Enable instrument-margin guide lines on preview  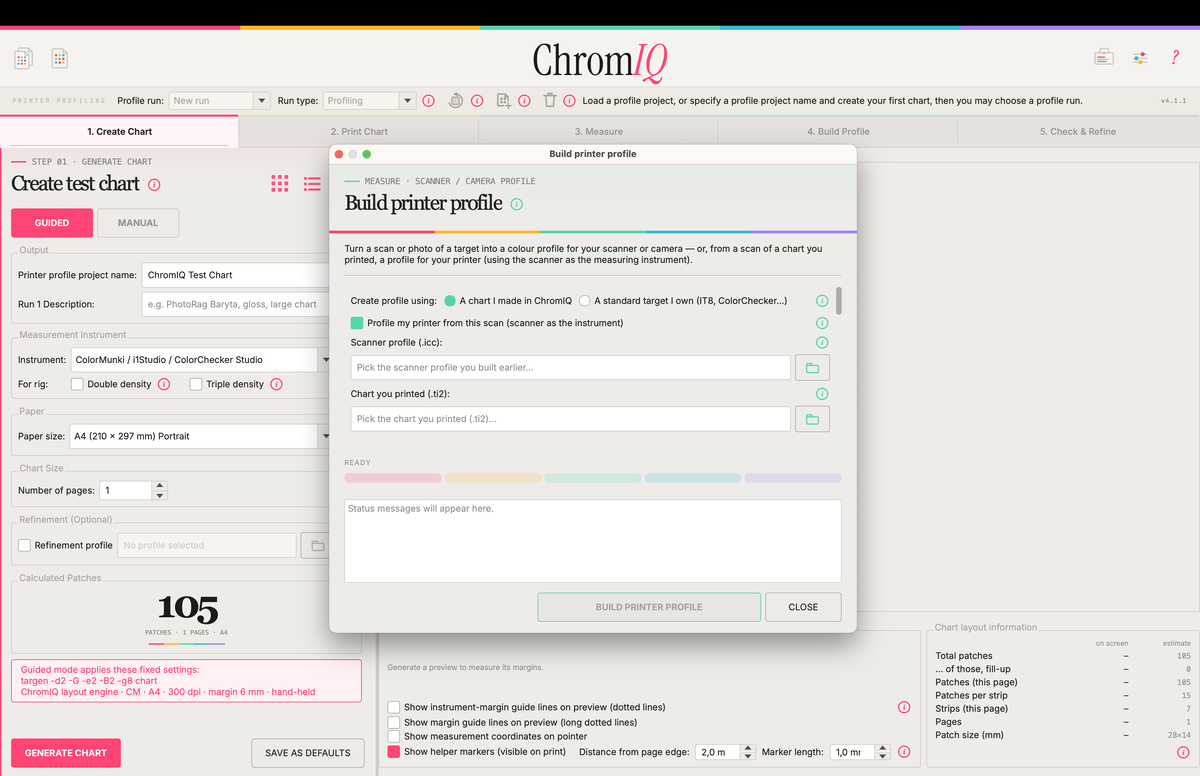394,707
